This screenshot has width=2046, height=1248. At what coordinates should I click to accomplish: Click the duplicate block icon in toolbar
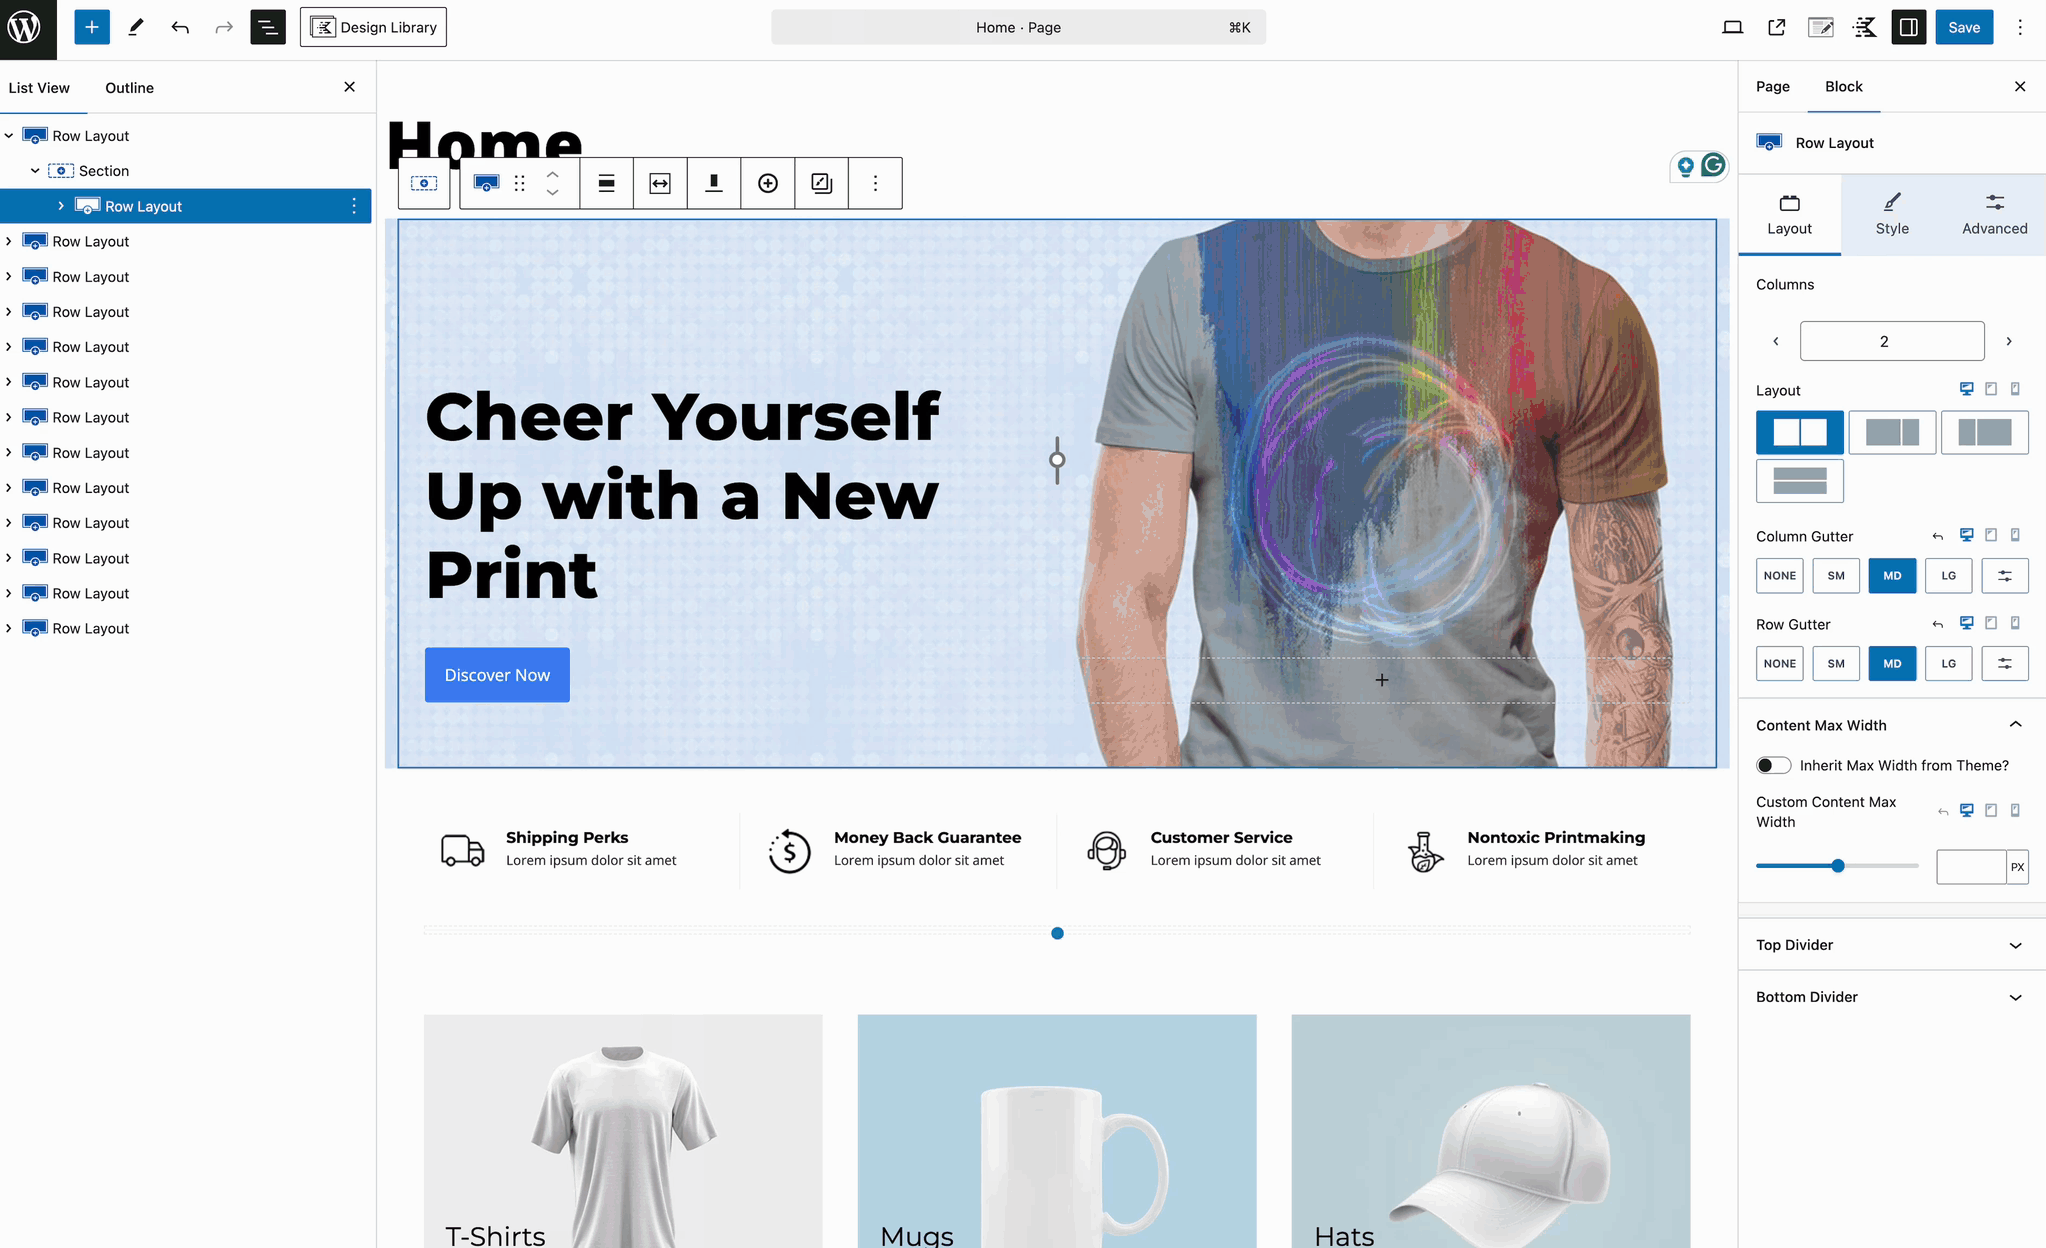point(821,183)
